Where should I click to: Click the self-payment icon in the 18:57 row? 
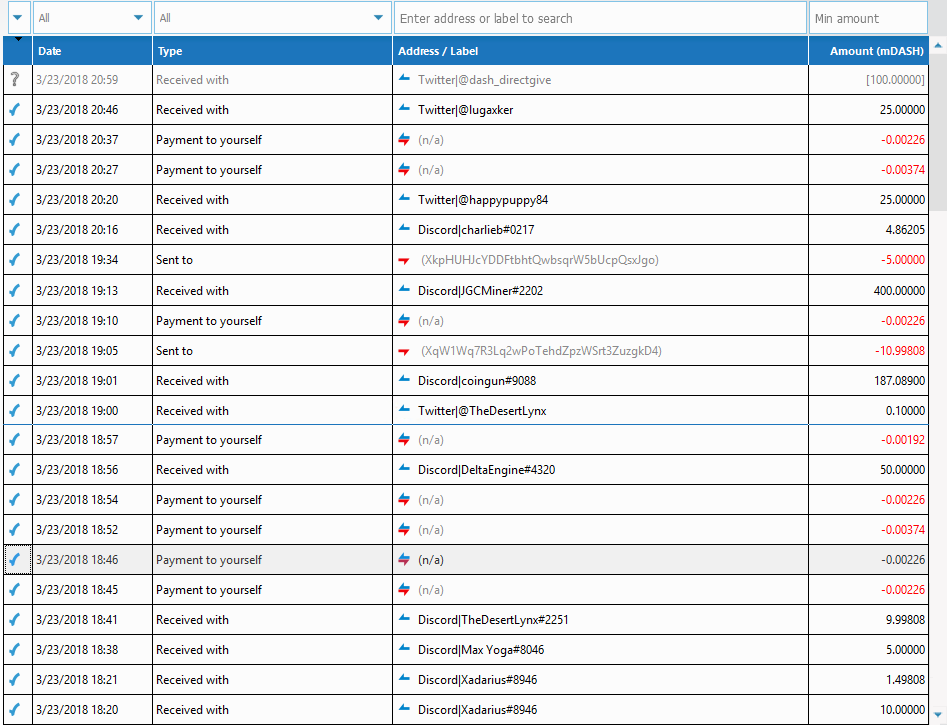point(404,440)
